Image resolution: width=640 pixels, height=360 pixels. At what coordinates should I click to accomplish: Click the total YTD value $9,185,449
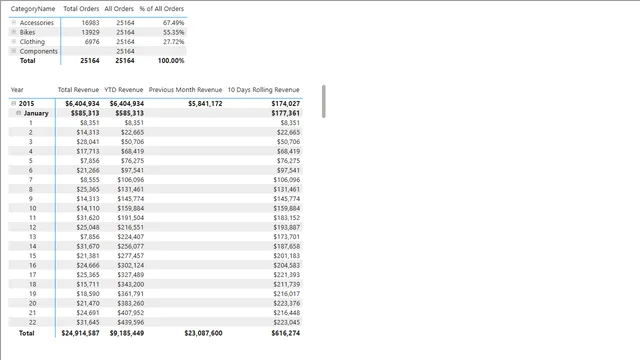pos(127,333)
